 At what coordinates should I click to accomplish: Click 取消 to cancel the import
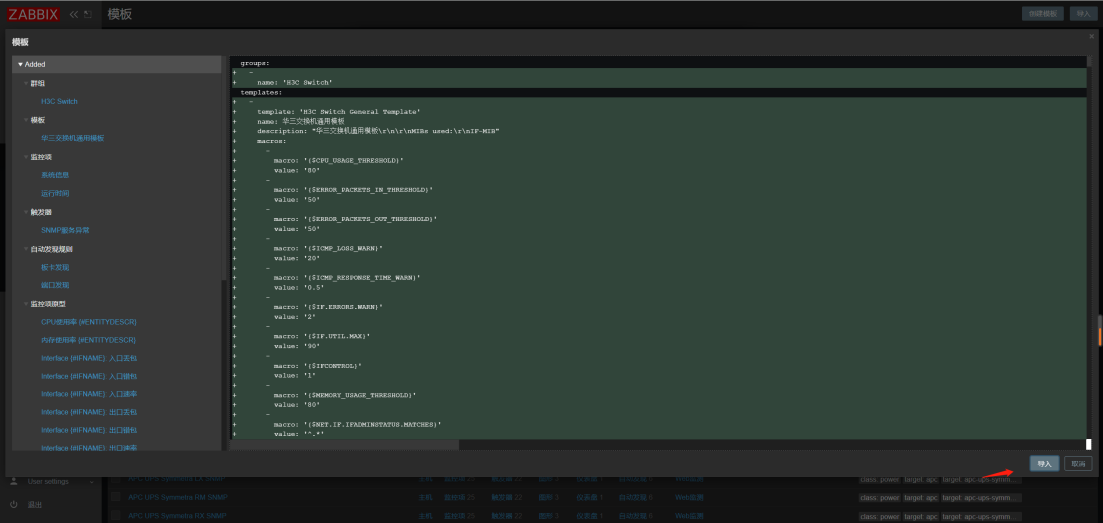coord(1078,463)
